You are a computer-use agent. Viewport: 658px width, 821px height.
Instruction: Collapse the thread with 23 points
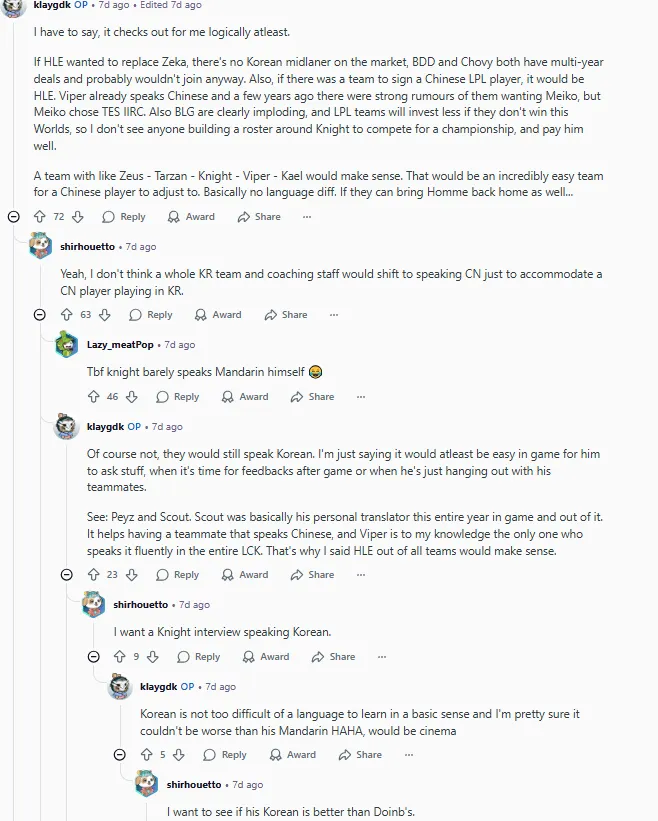[x=67, y=575]
